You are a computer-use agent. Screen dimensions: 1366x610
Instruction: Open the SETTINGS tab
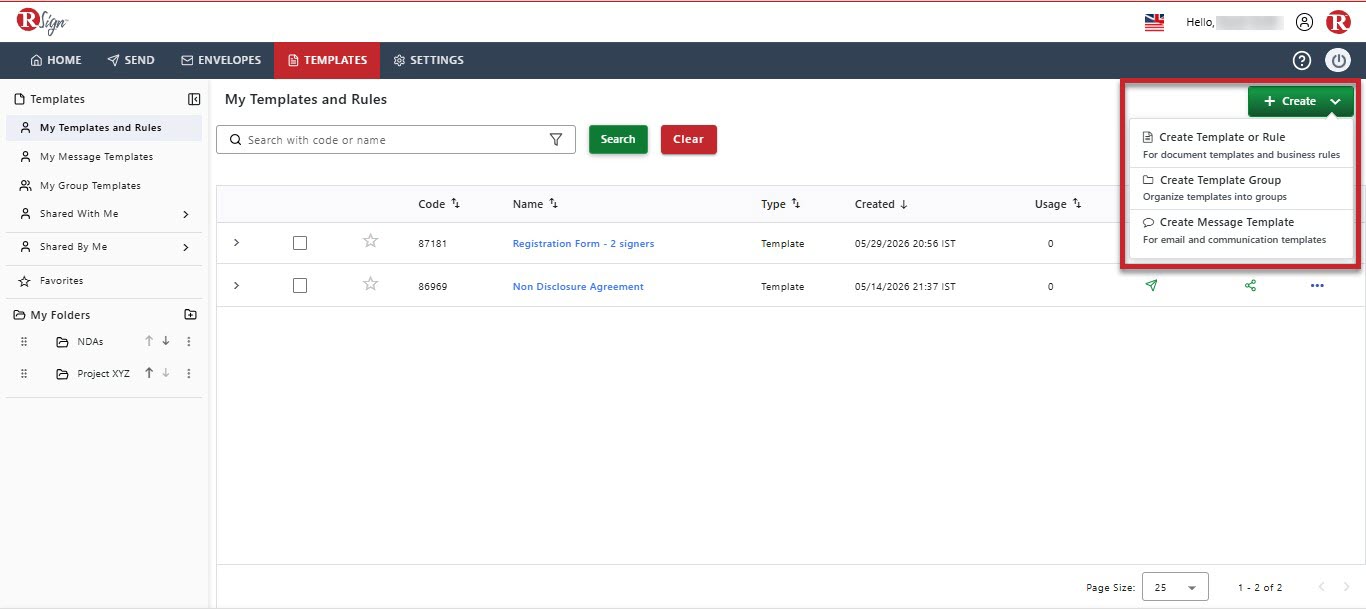click(428, 60)
